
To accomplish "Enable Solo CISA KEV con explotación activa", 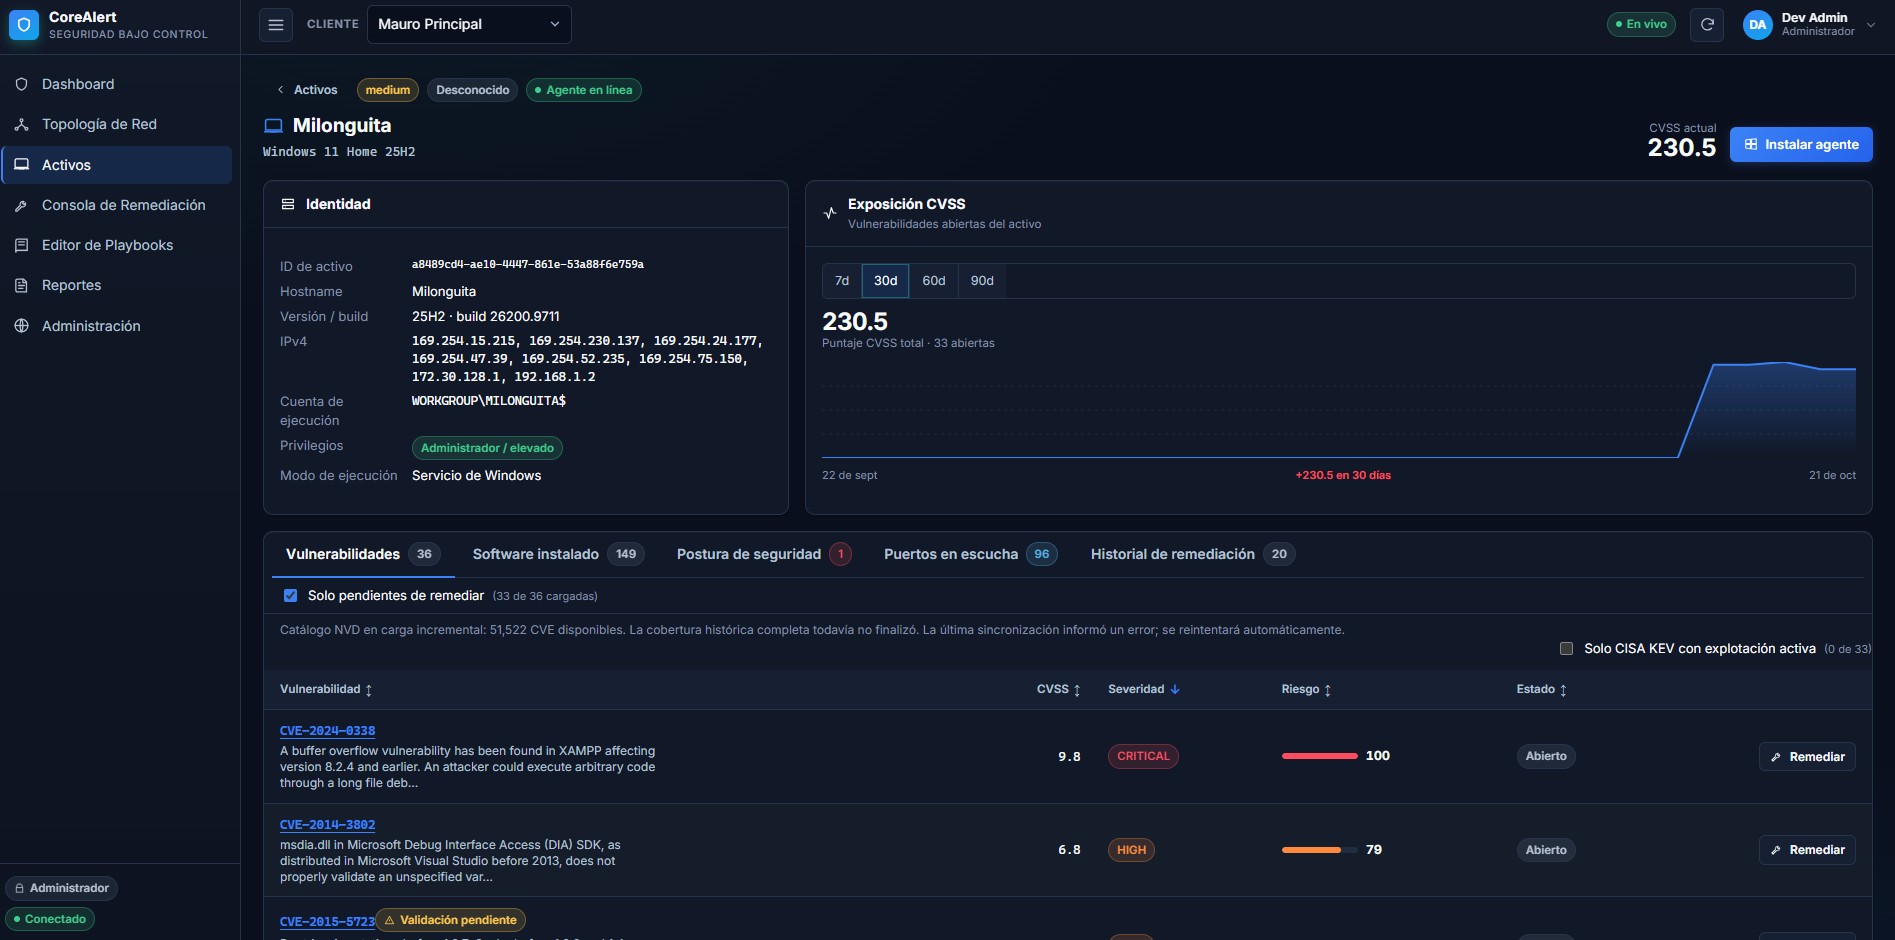I will pyautogui.click(x=1566, y=648).
